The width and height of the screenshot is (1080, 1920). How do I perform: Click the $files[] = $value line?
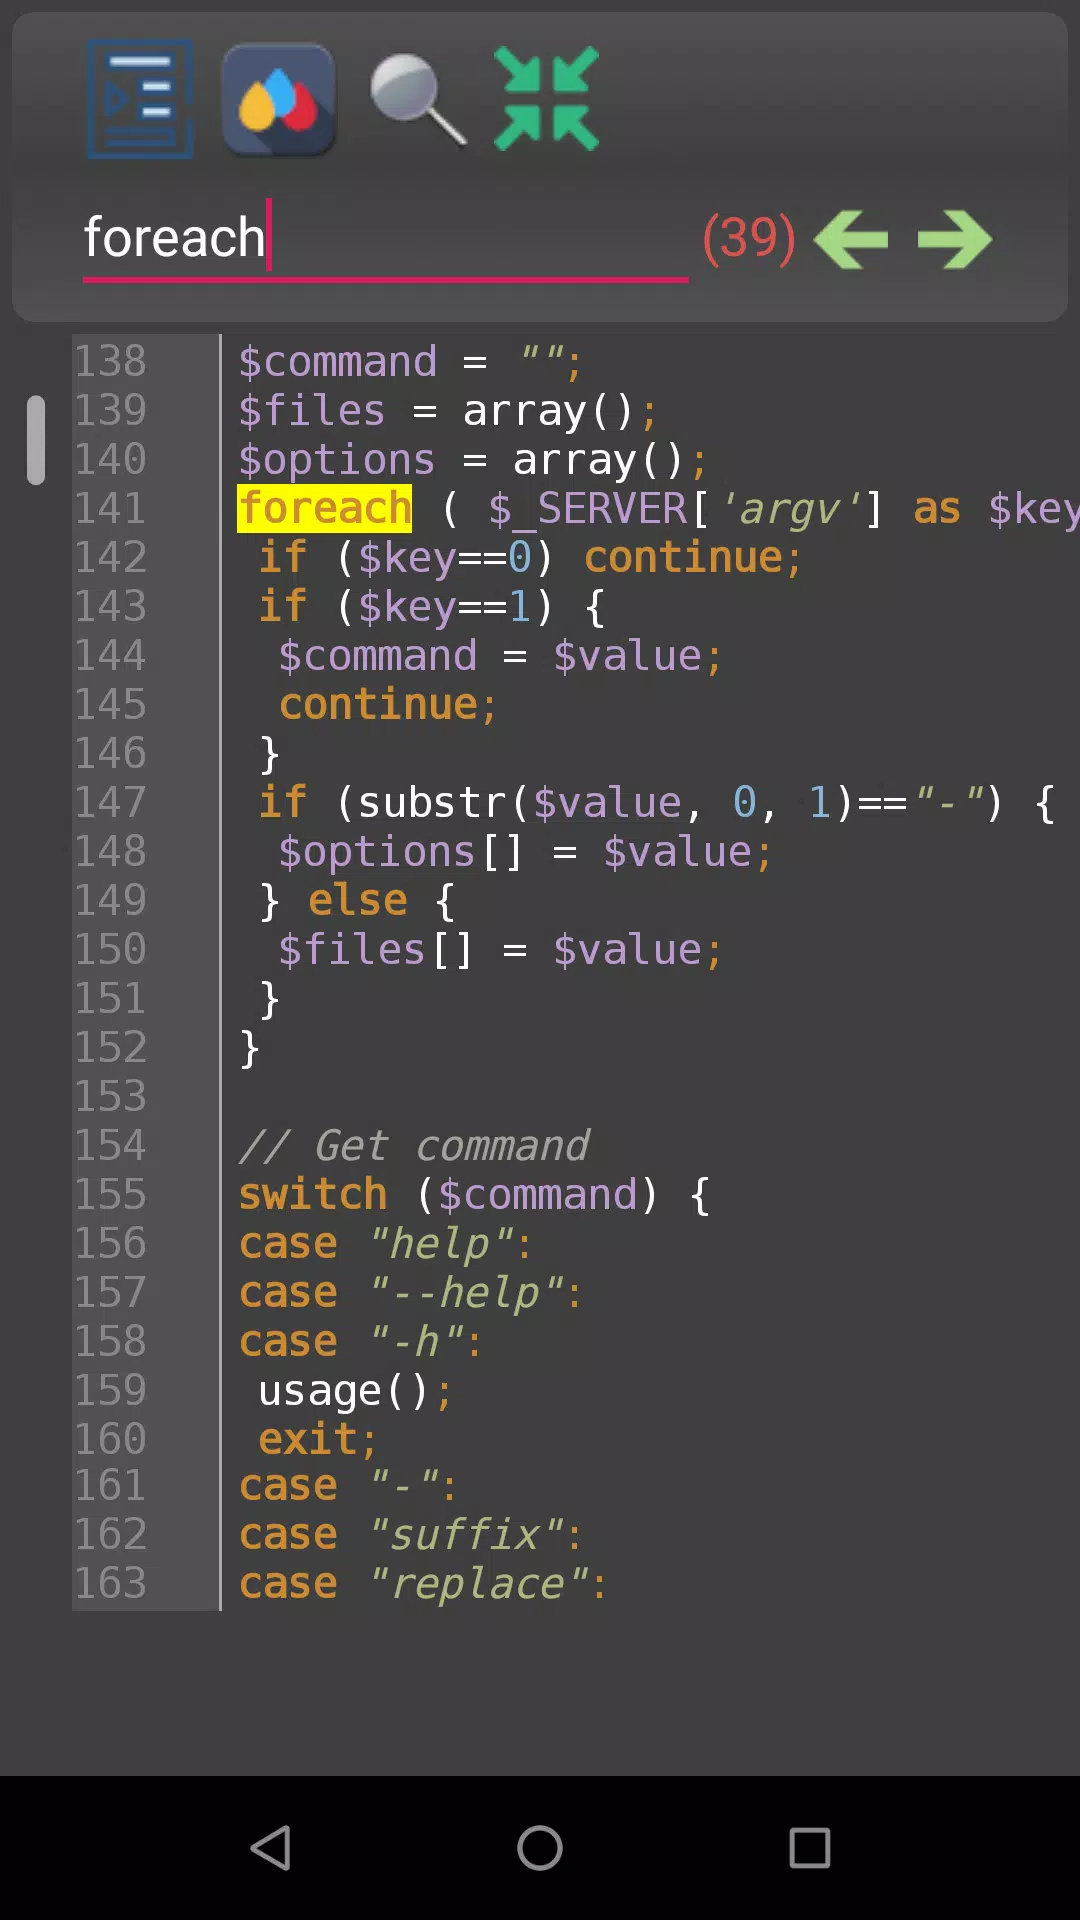pos(500,949)
